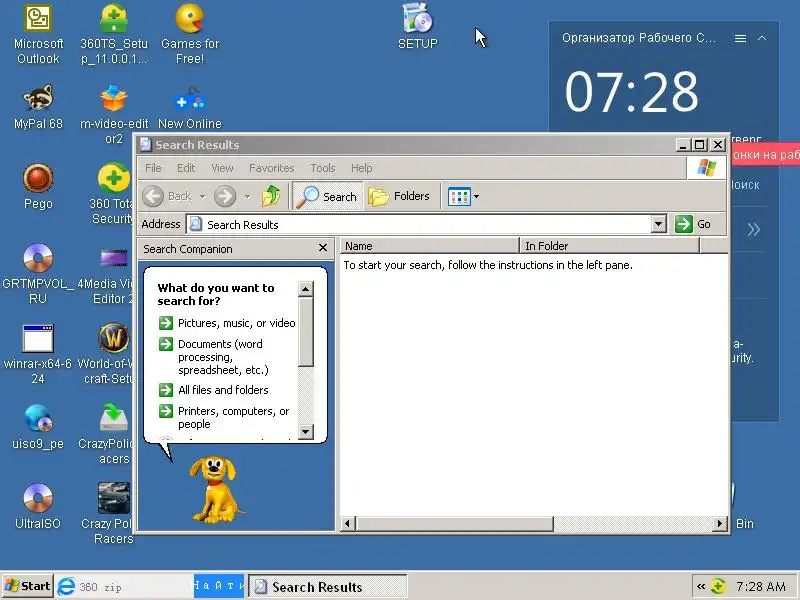
Task: Select the uiso9_pe desktop icon
Action: (x=38, y=427)
